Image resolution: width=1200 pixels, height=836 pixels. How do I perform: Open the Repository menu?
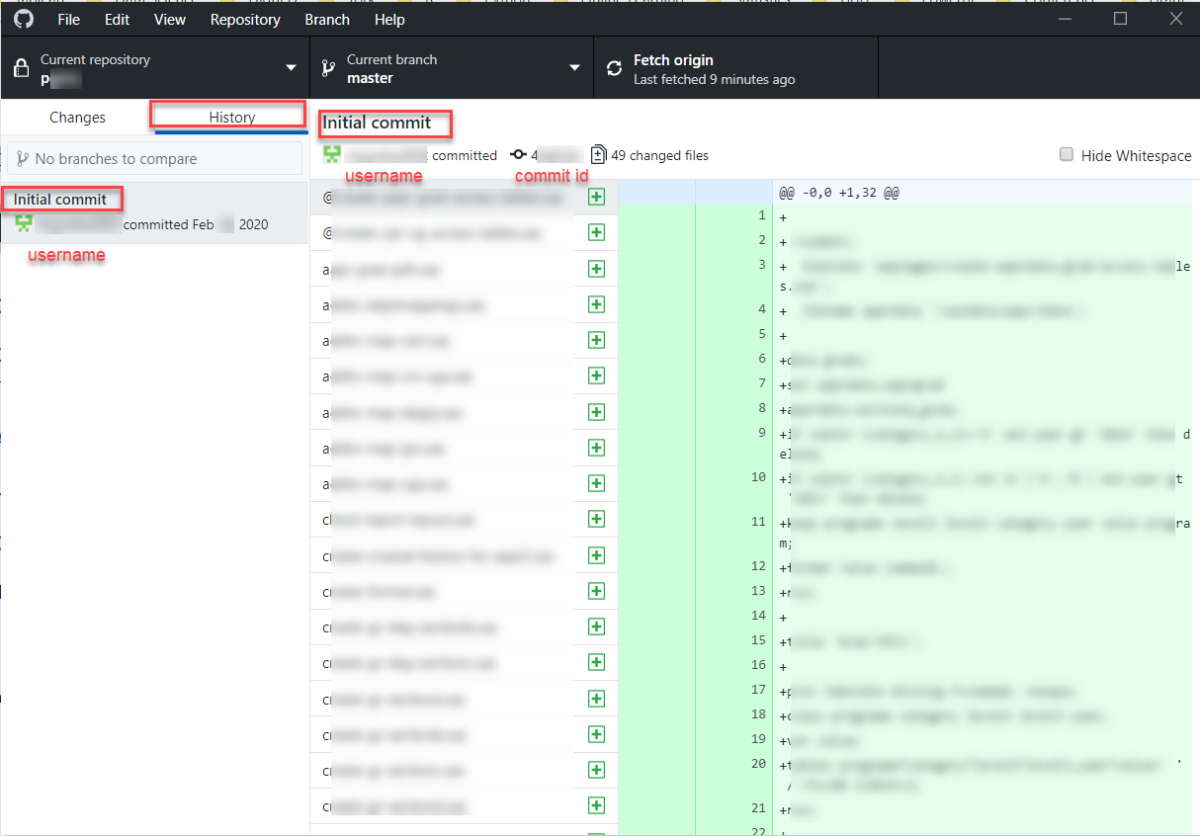coord(245,19)
